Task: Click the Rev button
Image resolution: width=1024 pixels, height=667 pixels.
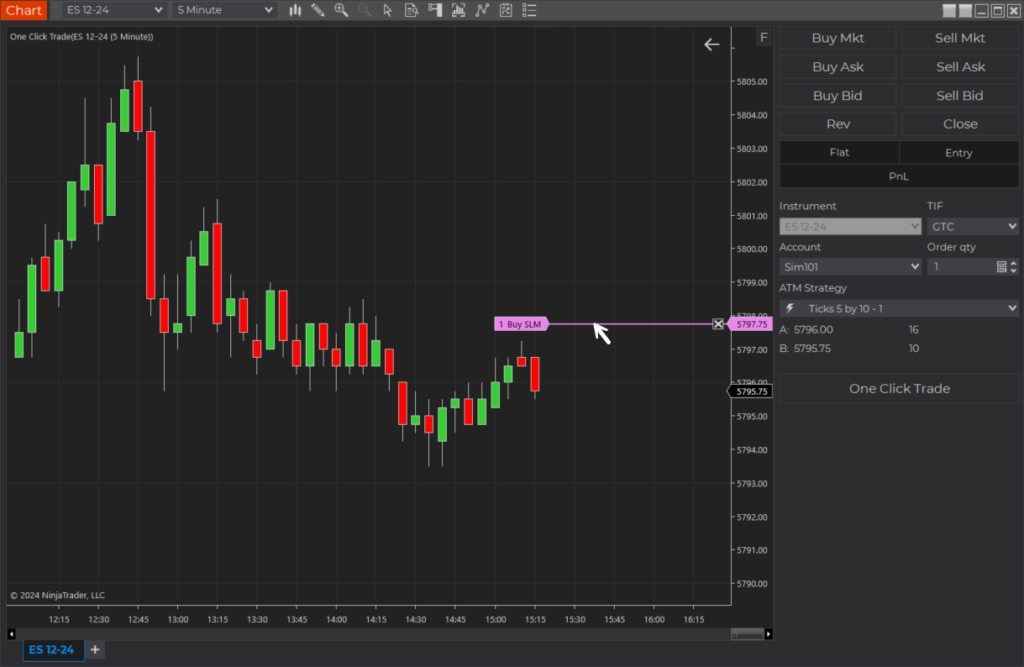Action: (837, 124)
